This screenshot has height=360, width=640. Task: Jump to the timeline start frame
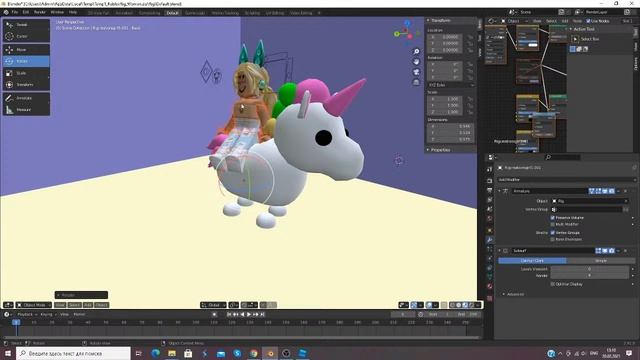click(x=229, y=314)
